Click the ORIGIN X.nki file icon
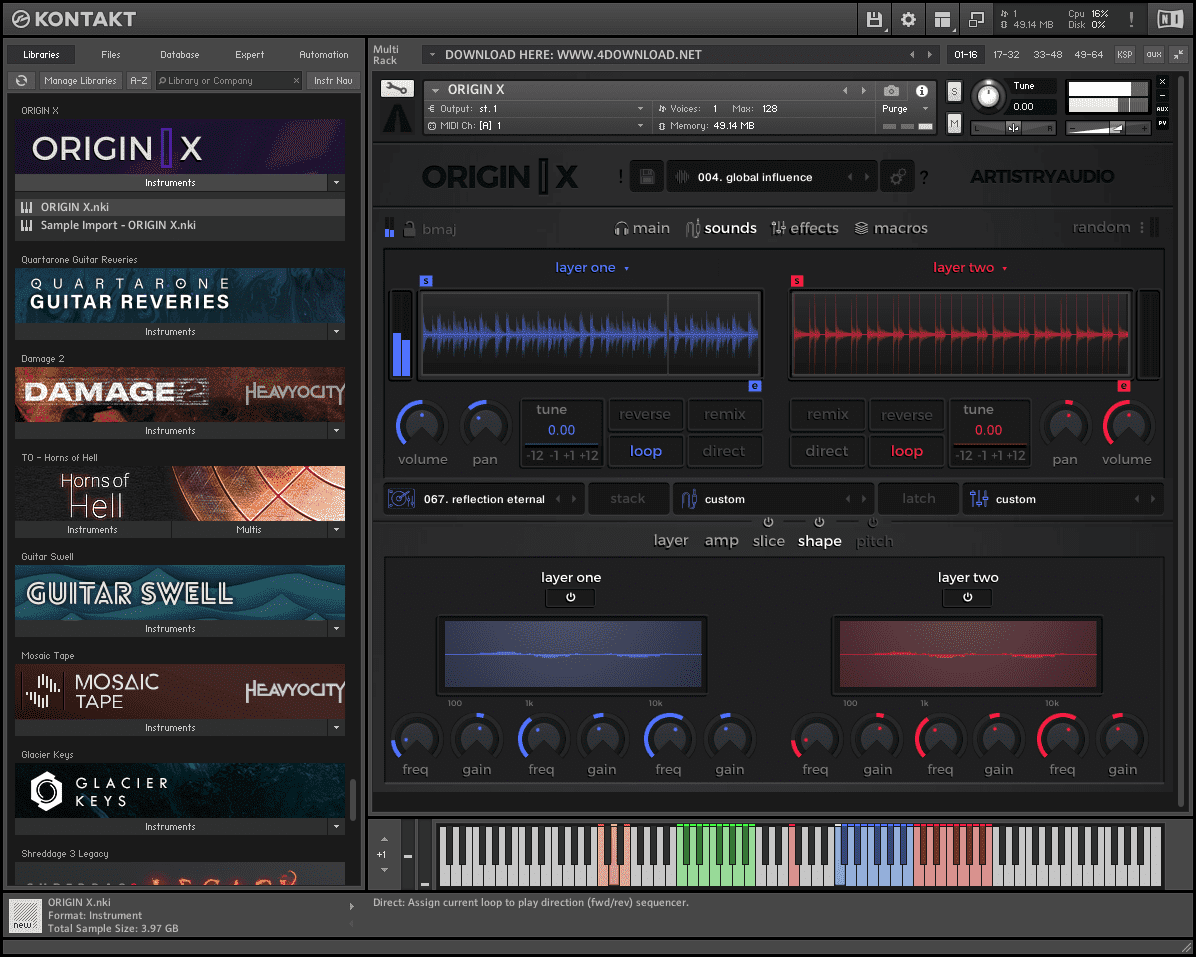The width and height of the screenshot is (1196, 957). coord(27,207)
